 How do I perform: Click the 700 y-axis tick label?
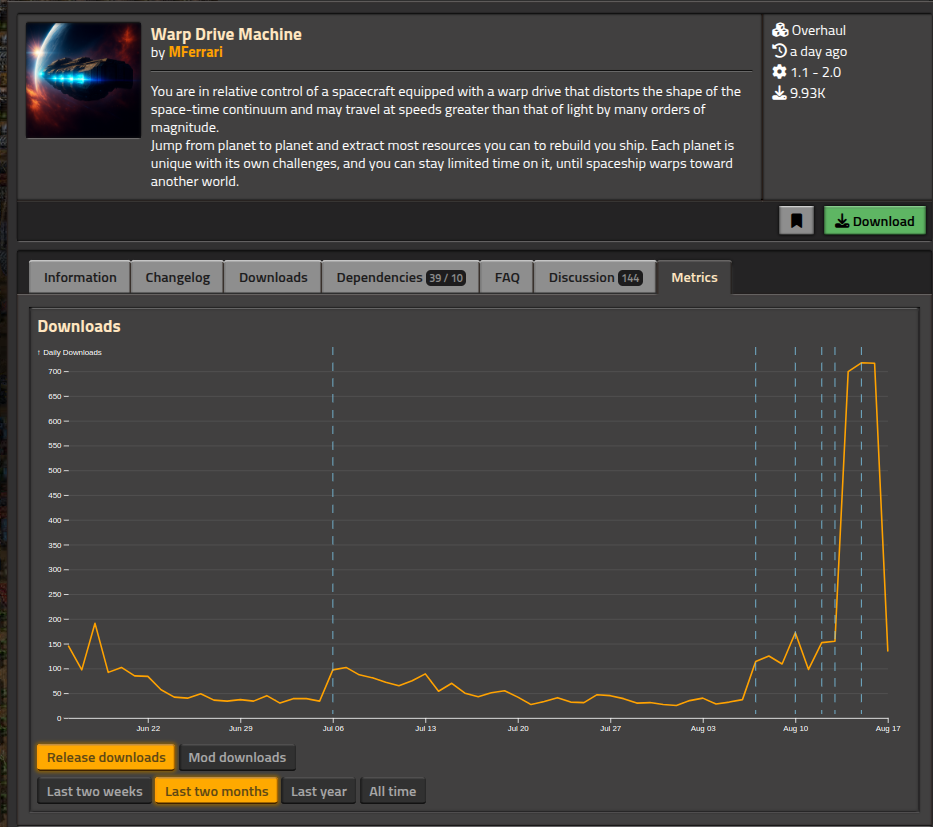55,371
